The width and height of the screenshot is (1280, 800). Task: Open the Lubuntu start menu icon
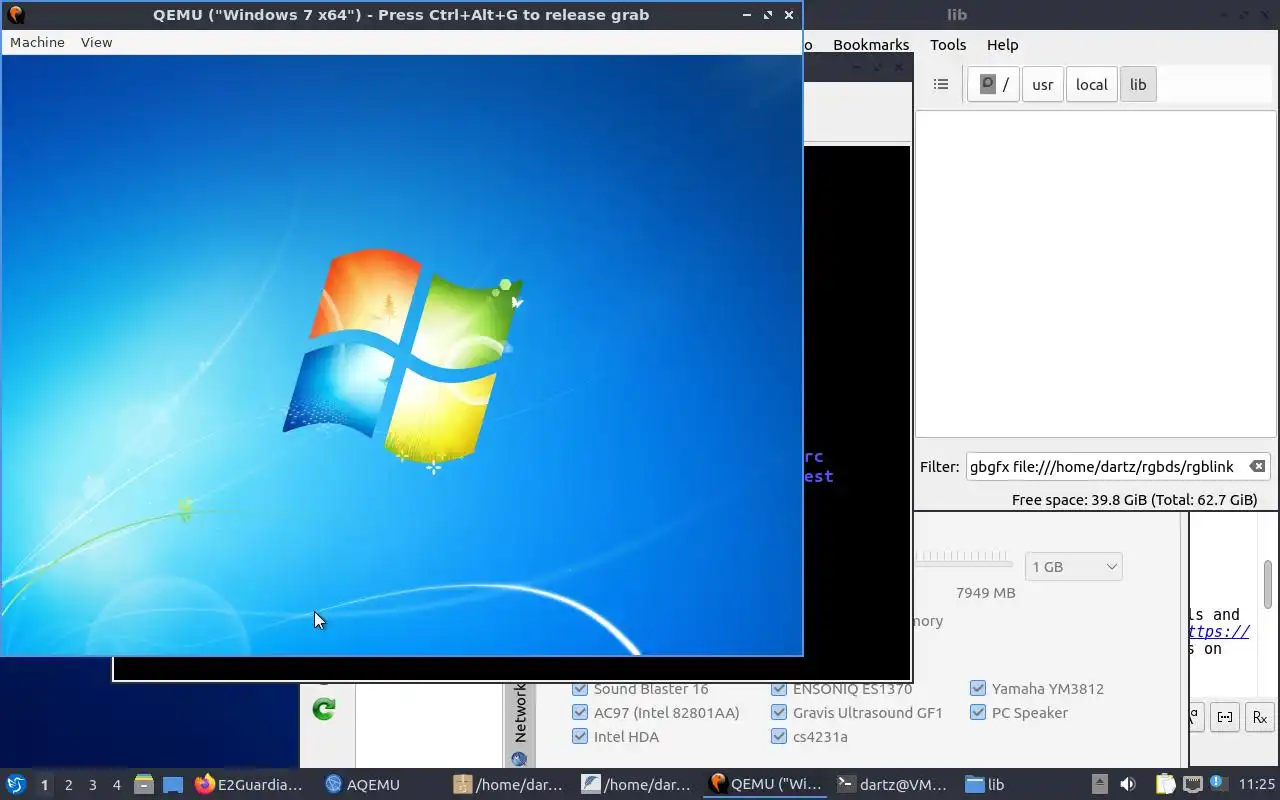(16, 784)
